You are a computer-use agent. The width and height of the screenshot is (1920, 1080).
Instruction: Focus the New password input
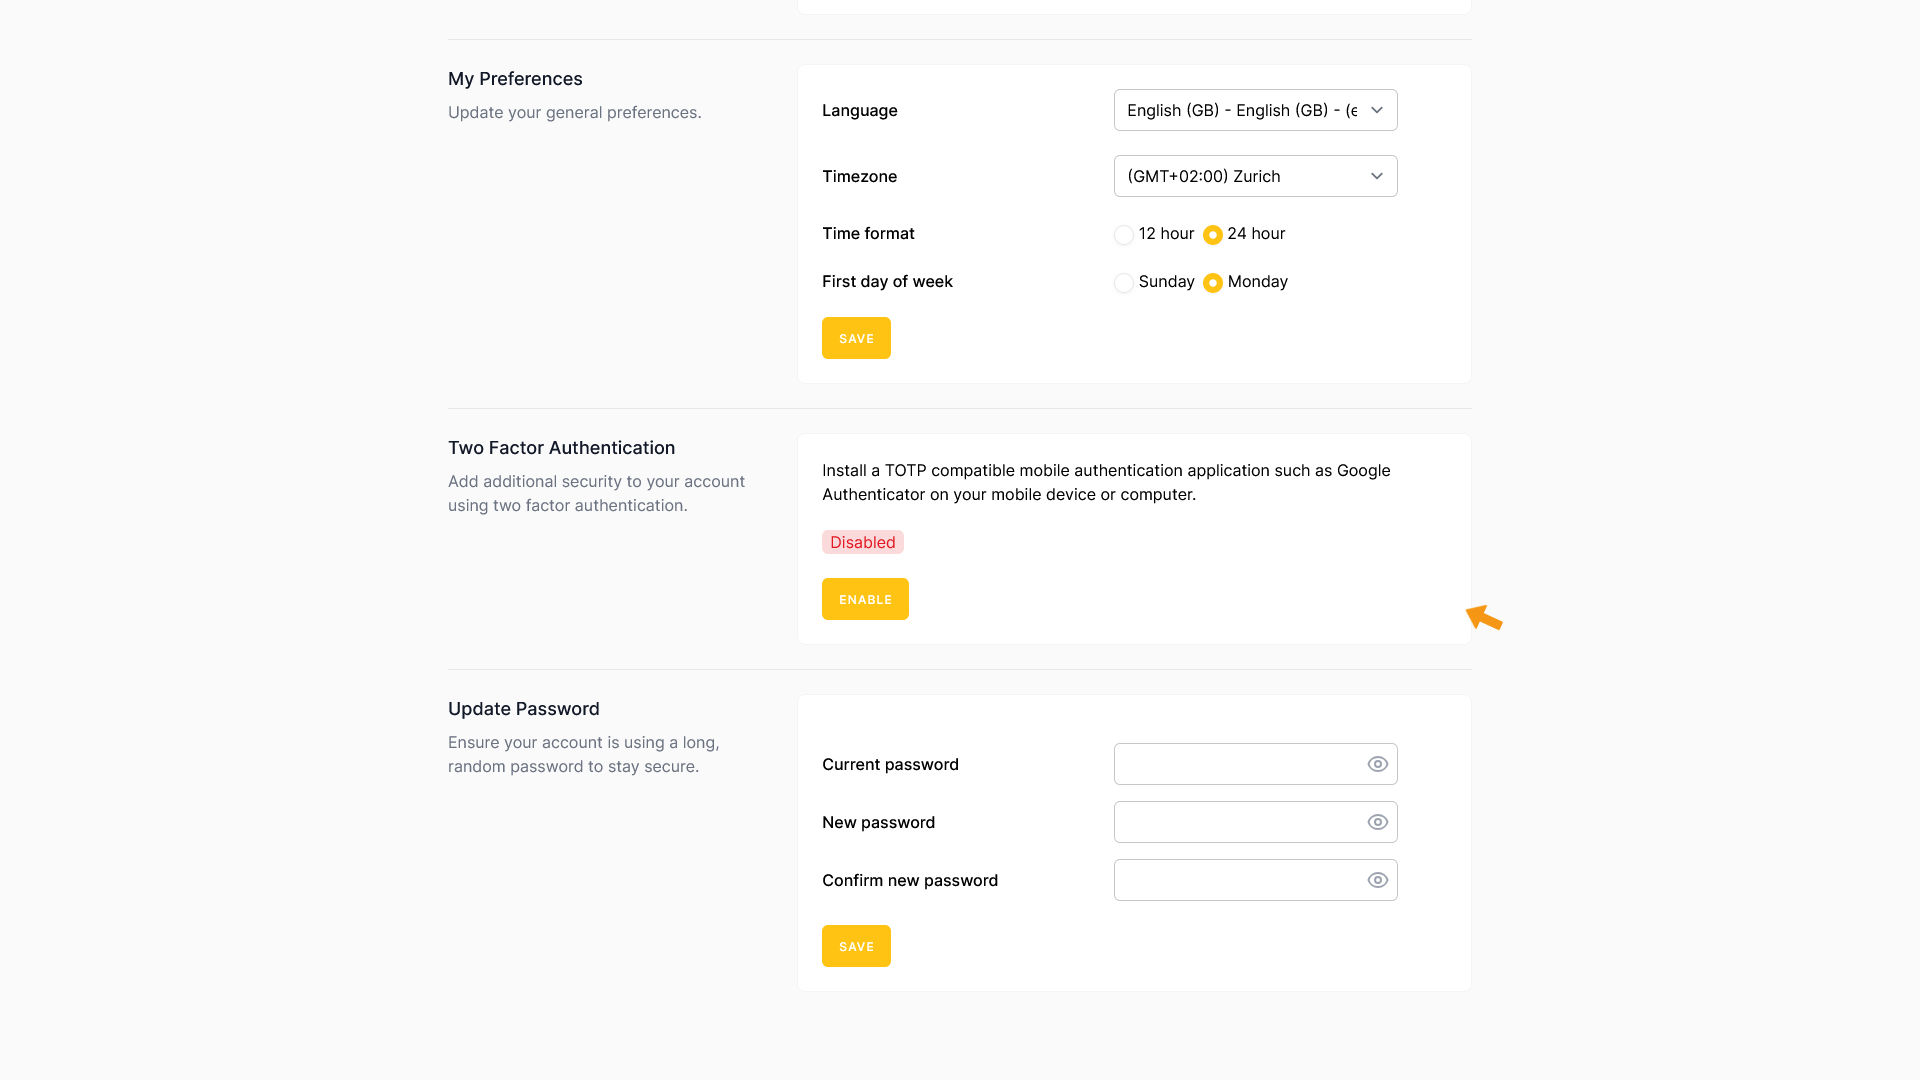[1238, 822]
